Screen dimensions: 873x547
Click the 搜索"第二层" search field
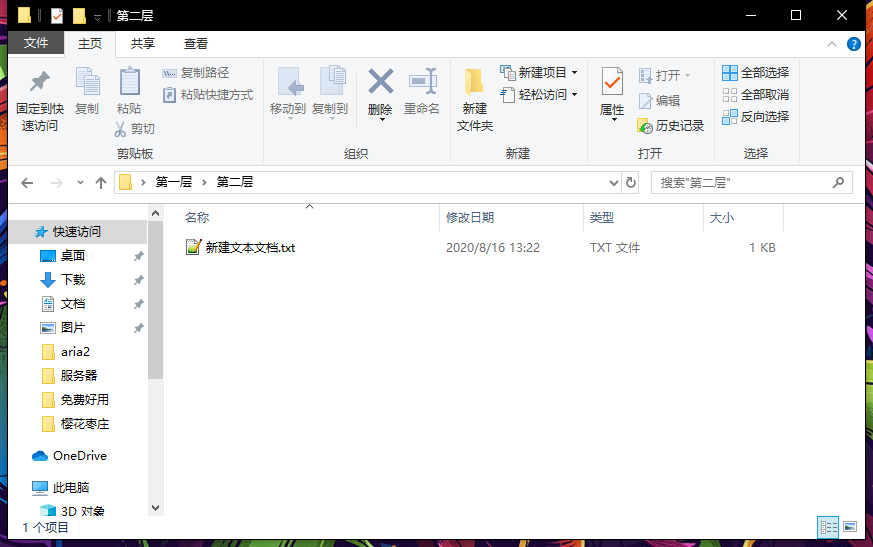tap(752, 183)
